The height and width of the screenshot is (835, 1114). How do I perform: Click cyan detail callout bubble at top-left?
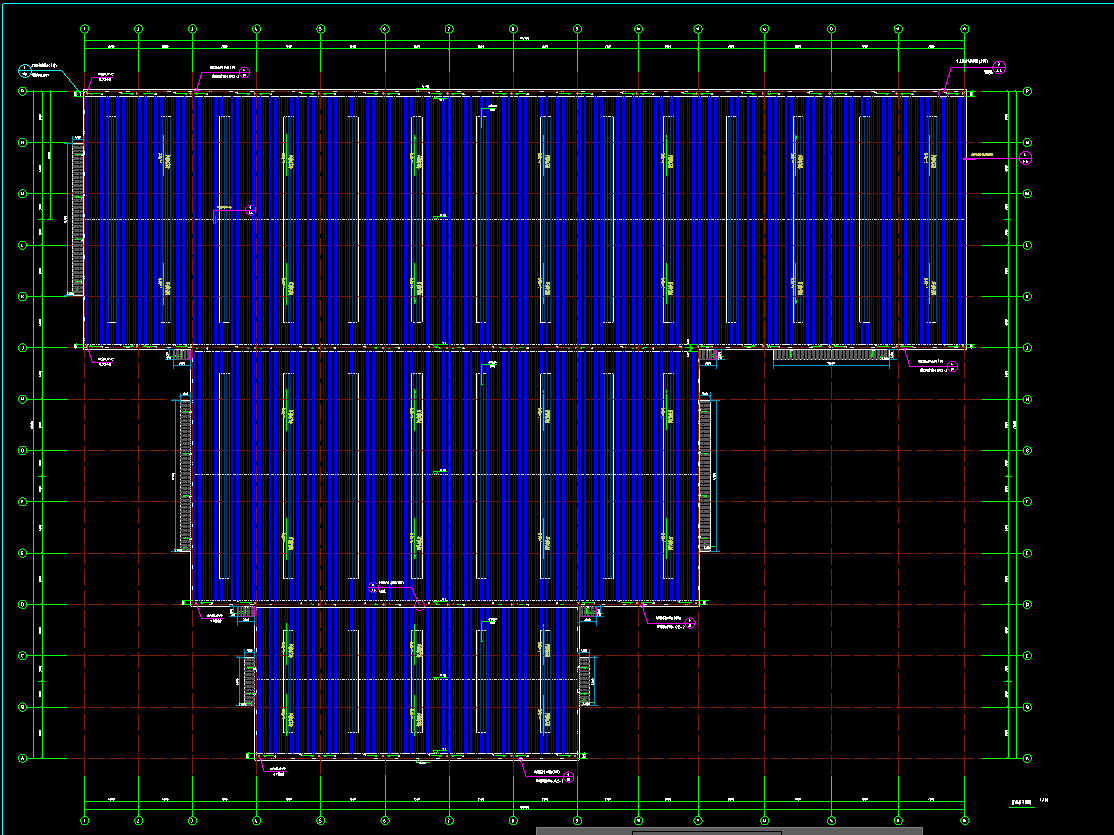pos(23,70)
